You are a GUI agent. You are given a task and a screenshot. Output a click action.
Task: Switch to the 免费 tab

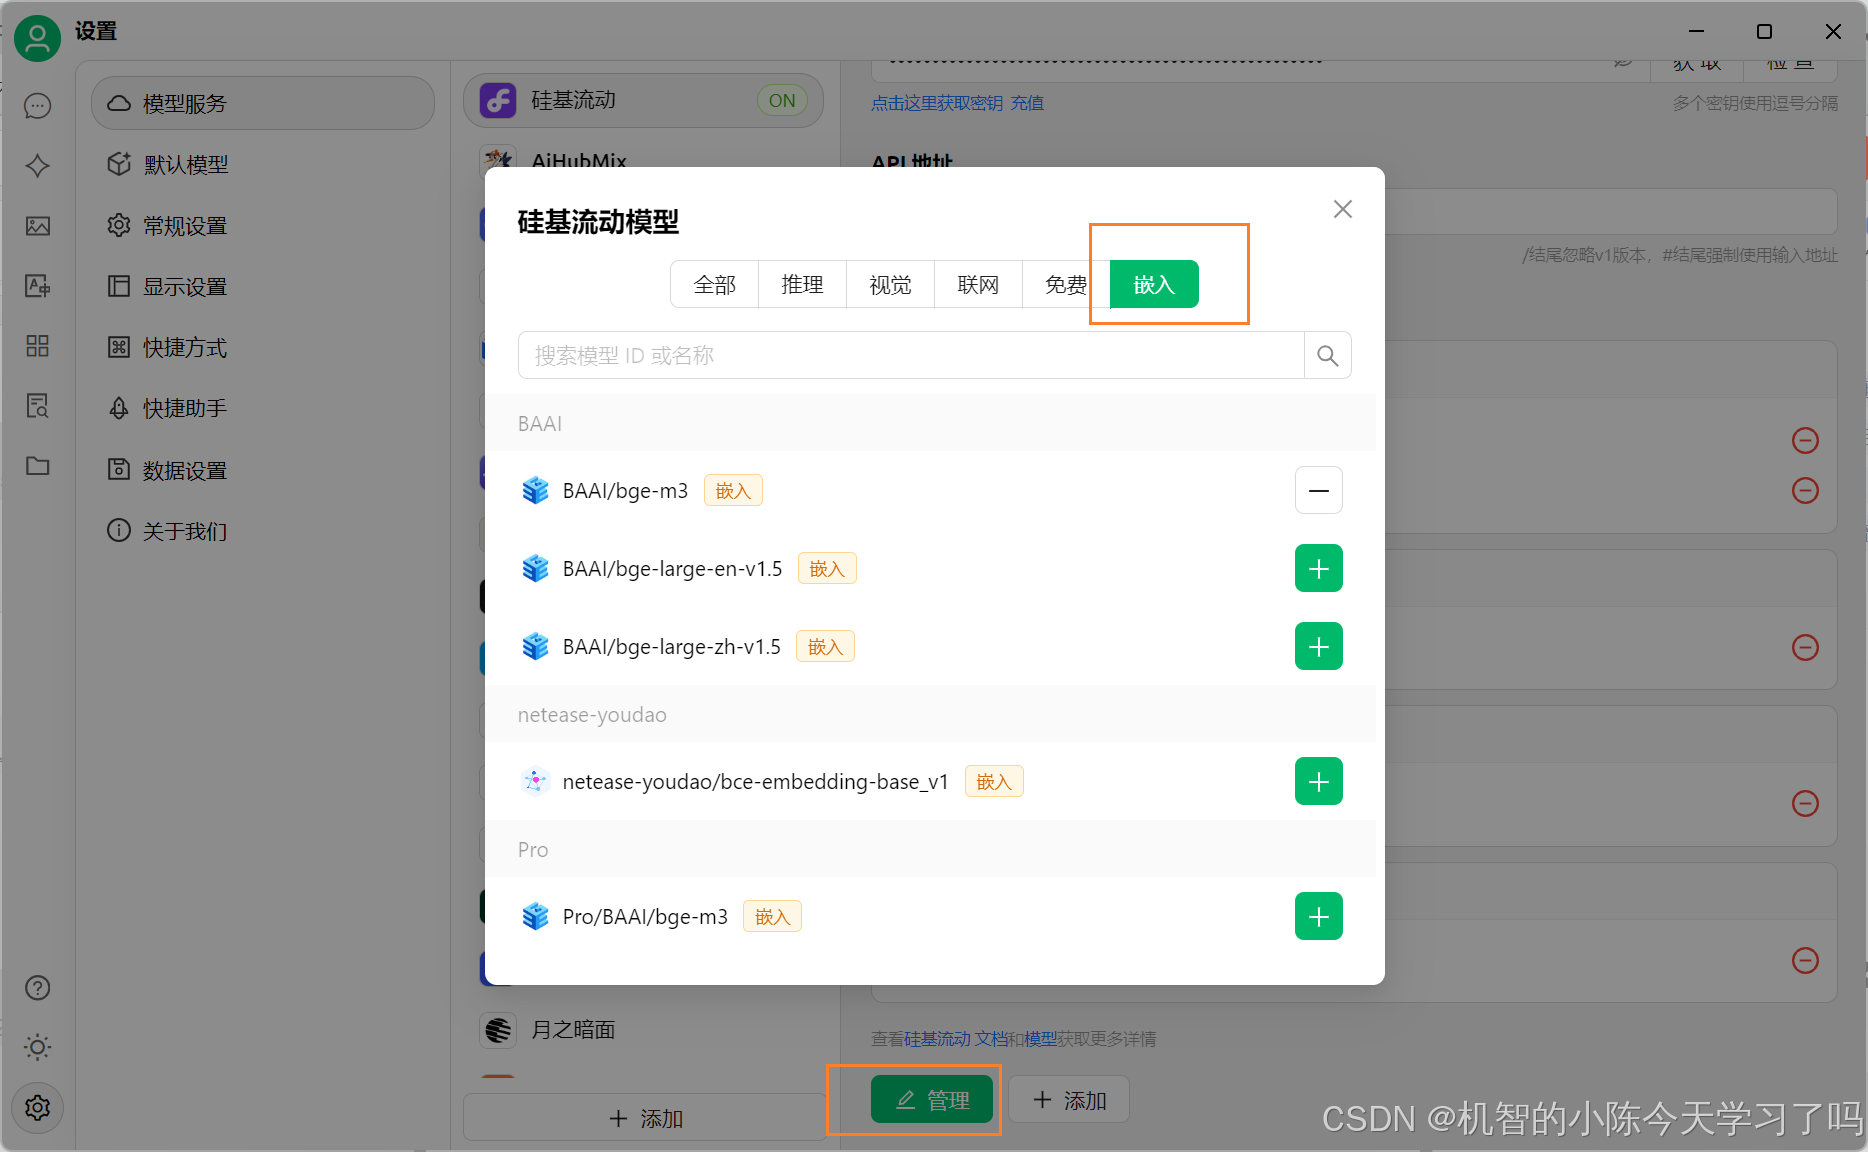click(1066, 285)
